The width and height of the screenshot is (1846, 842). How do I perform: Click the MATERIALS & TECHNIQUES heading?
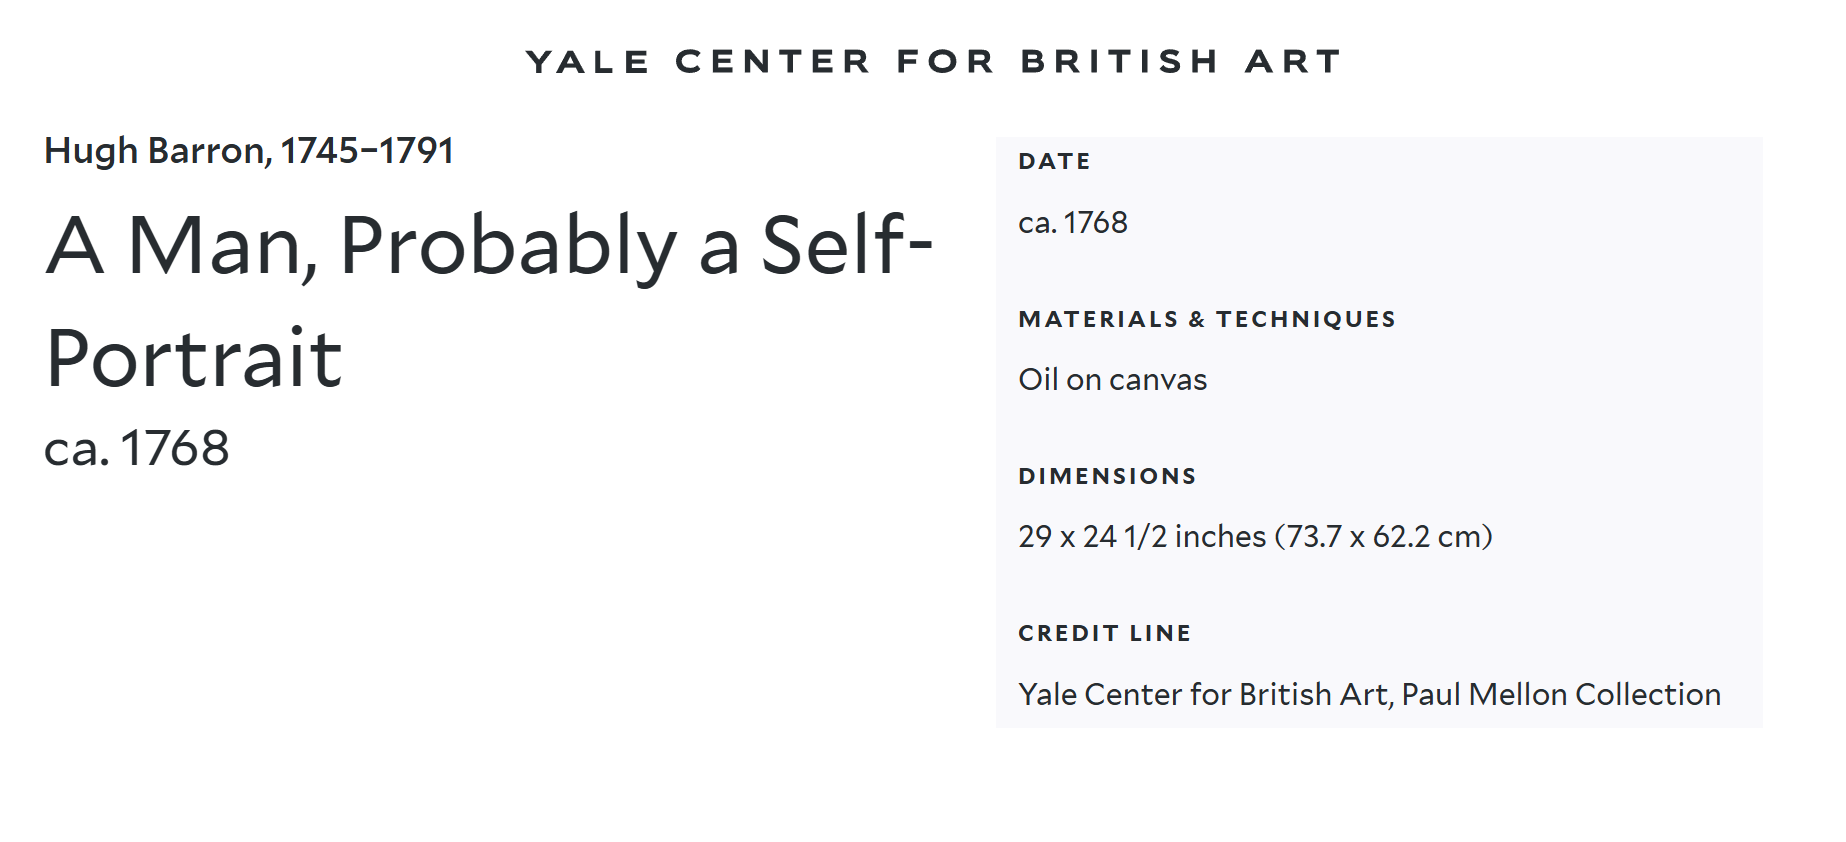pyautogui.click(x=1206, y=320)
